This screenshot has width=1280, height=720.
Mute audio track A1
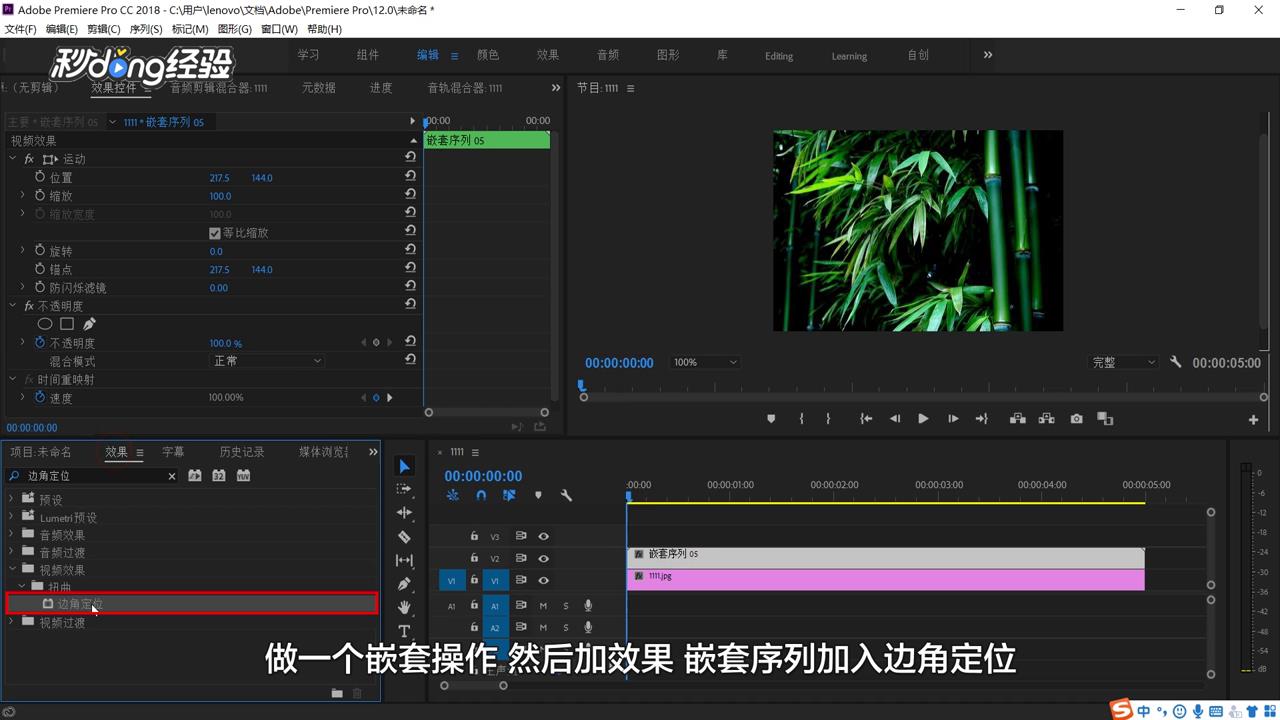pyautogui.click(x=543, y=605)
